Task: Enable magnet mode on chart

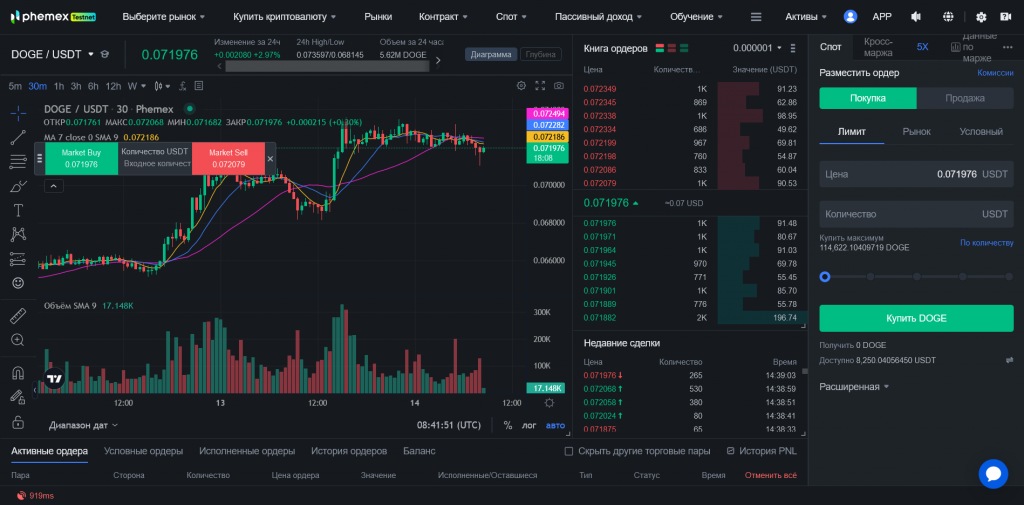Action: 18,373
